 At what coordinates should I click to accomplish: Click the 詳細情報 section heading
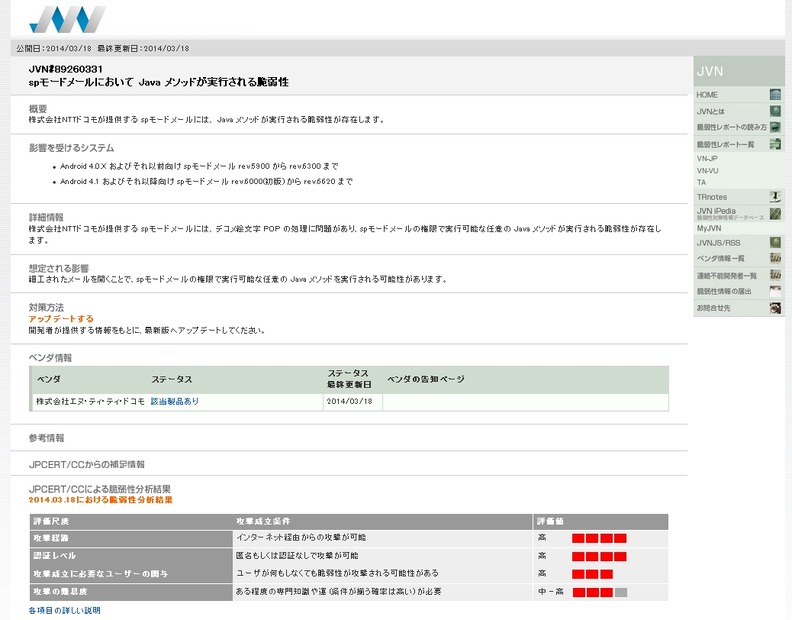click(46, 217)
